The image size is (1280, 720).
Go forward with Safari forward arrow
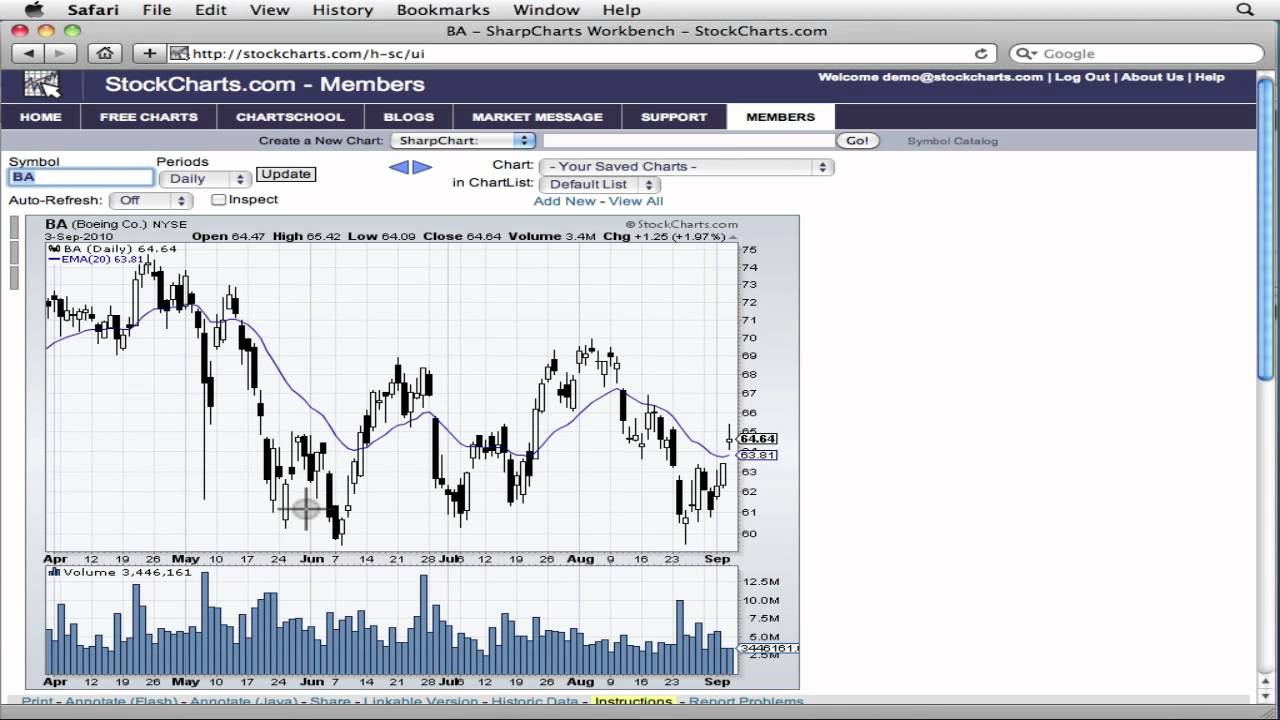coord(60,53)
